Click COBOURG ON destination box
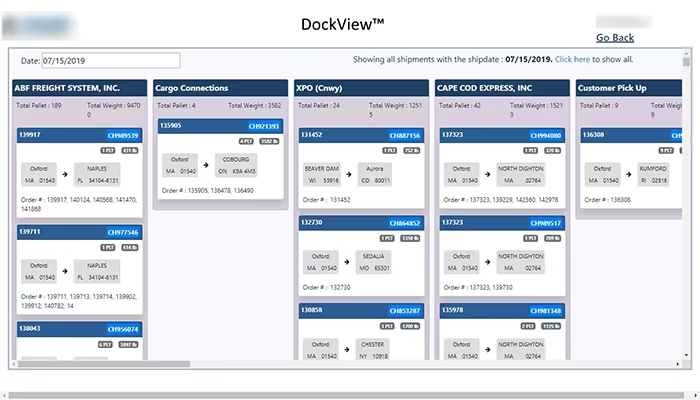This screenshot has height=400, width=700. click(x=236, y=166)
